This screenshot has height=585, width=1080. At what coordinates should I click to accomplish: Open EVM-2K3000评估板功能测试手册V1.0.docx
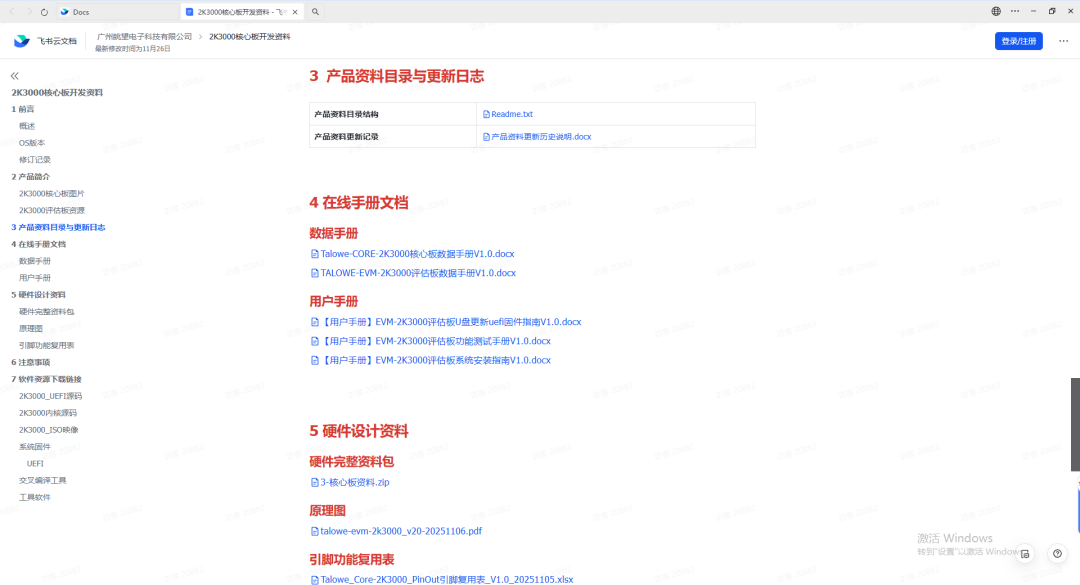436,341
